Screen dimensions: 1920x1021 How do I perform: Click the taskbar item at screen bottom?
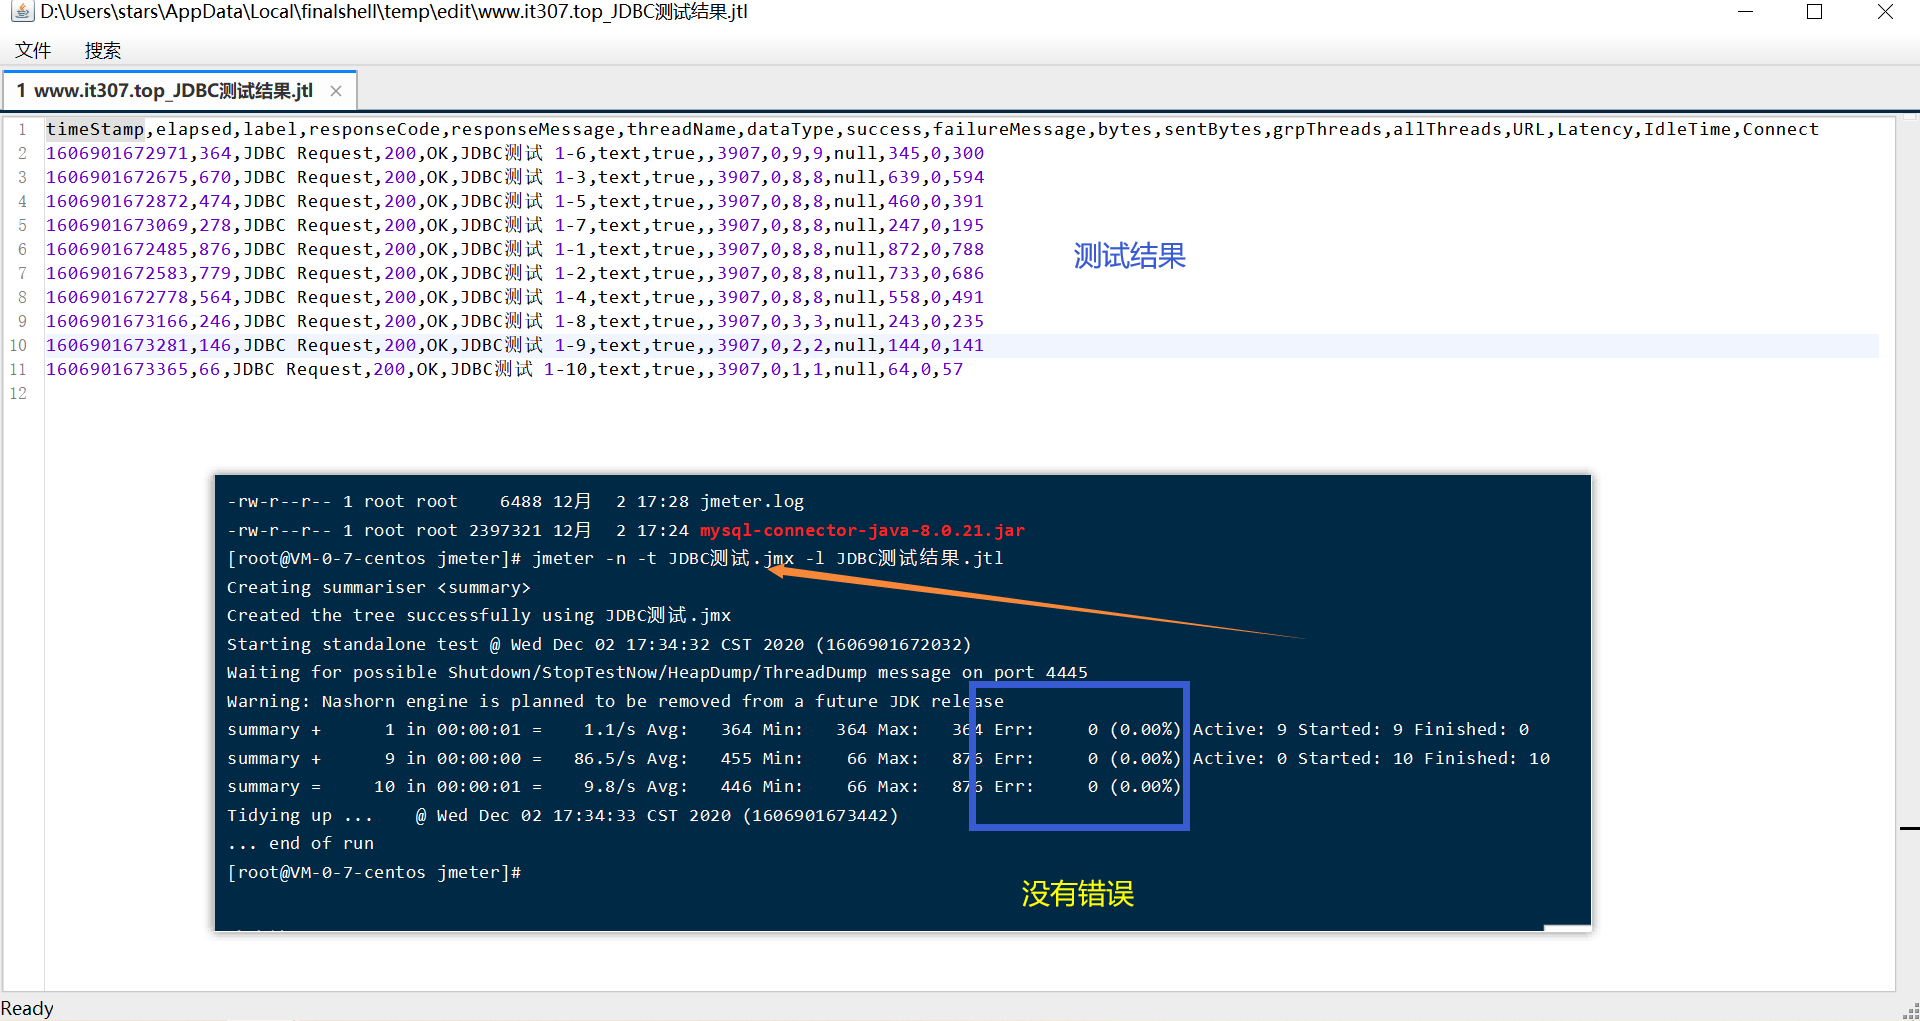258,1018
